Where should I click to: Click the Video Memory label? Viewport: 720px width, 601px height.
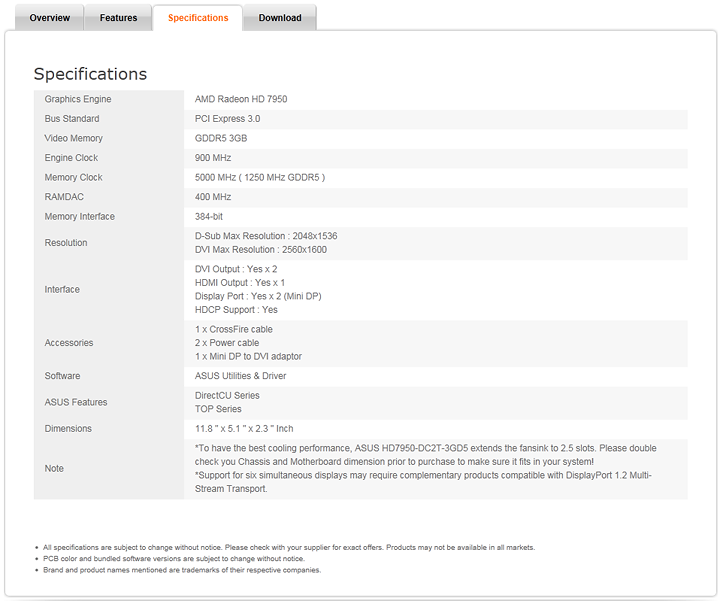point(73,138)
